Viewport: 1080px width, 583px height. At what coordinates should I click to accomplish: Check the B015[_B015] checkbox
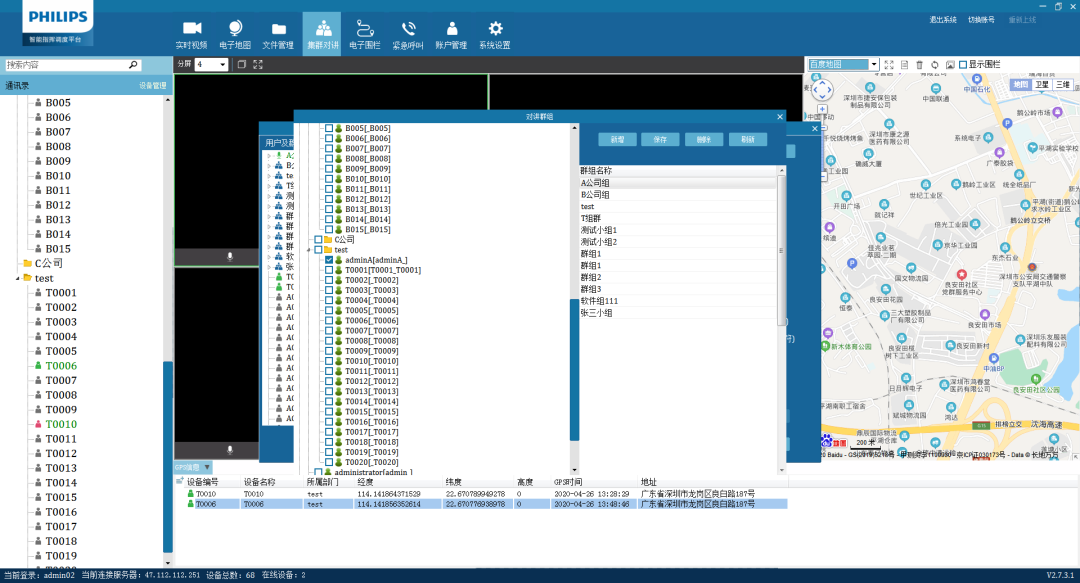[x=329, y=229]
